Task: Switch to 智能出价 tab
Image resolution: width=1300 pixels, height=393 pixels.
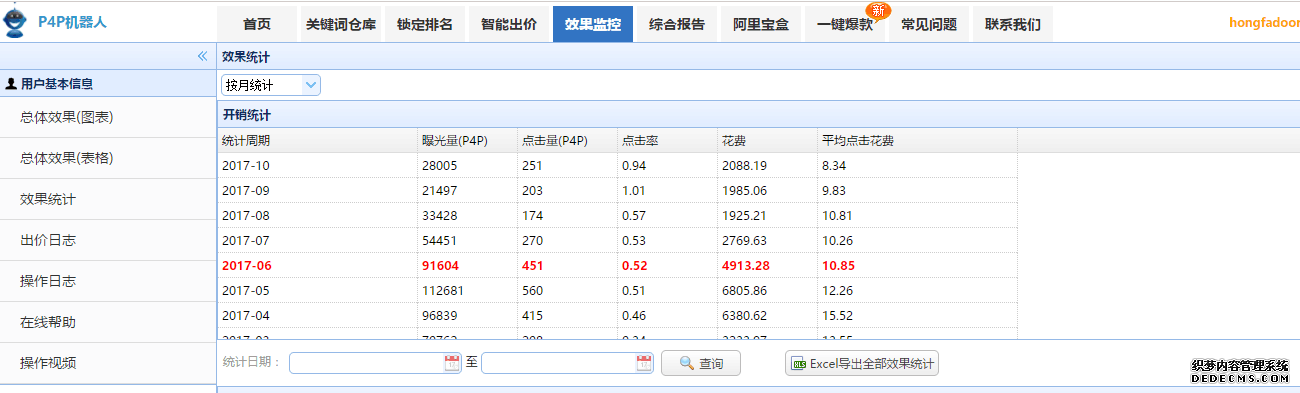Action: click(x=509, y=24)
